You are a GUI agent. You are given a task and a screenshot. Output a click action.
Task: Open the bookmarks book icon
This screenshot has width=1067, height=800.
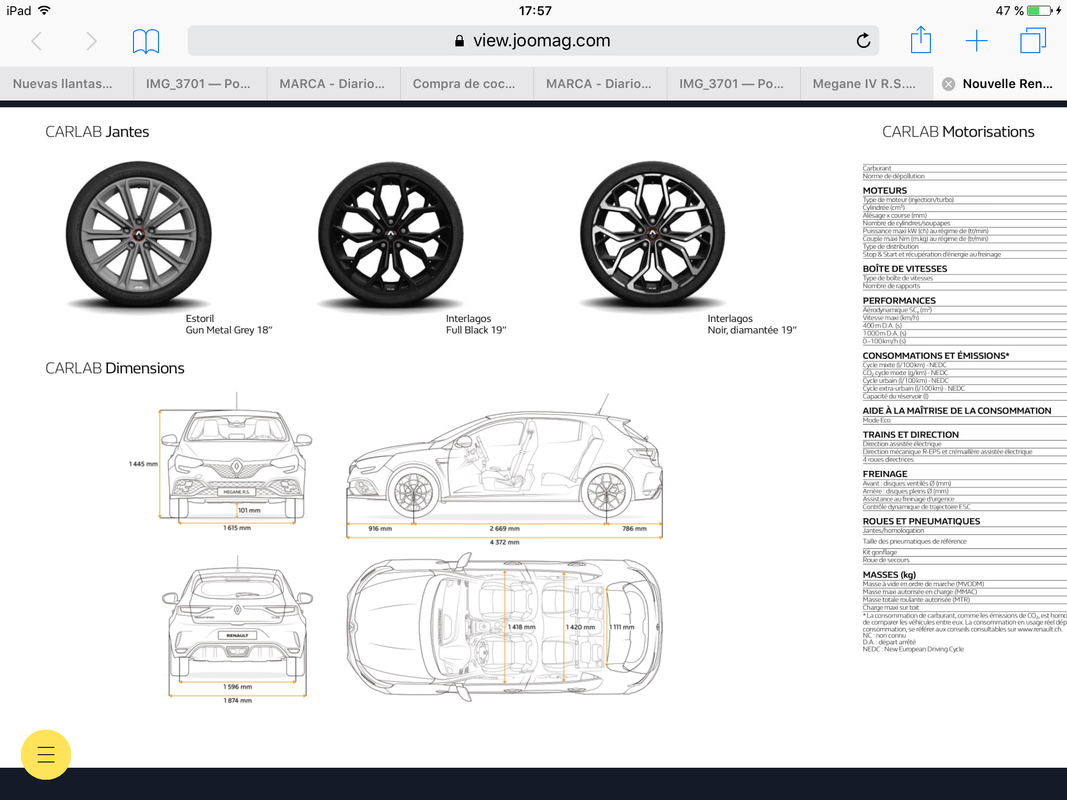pos(146,41)
